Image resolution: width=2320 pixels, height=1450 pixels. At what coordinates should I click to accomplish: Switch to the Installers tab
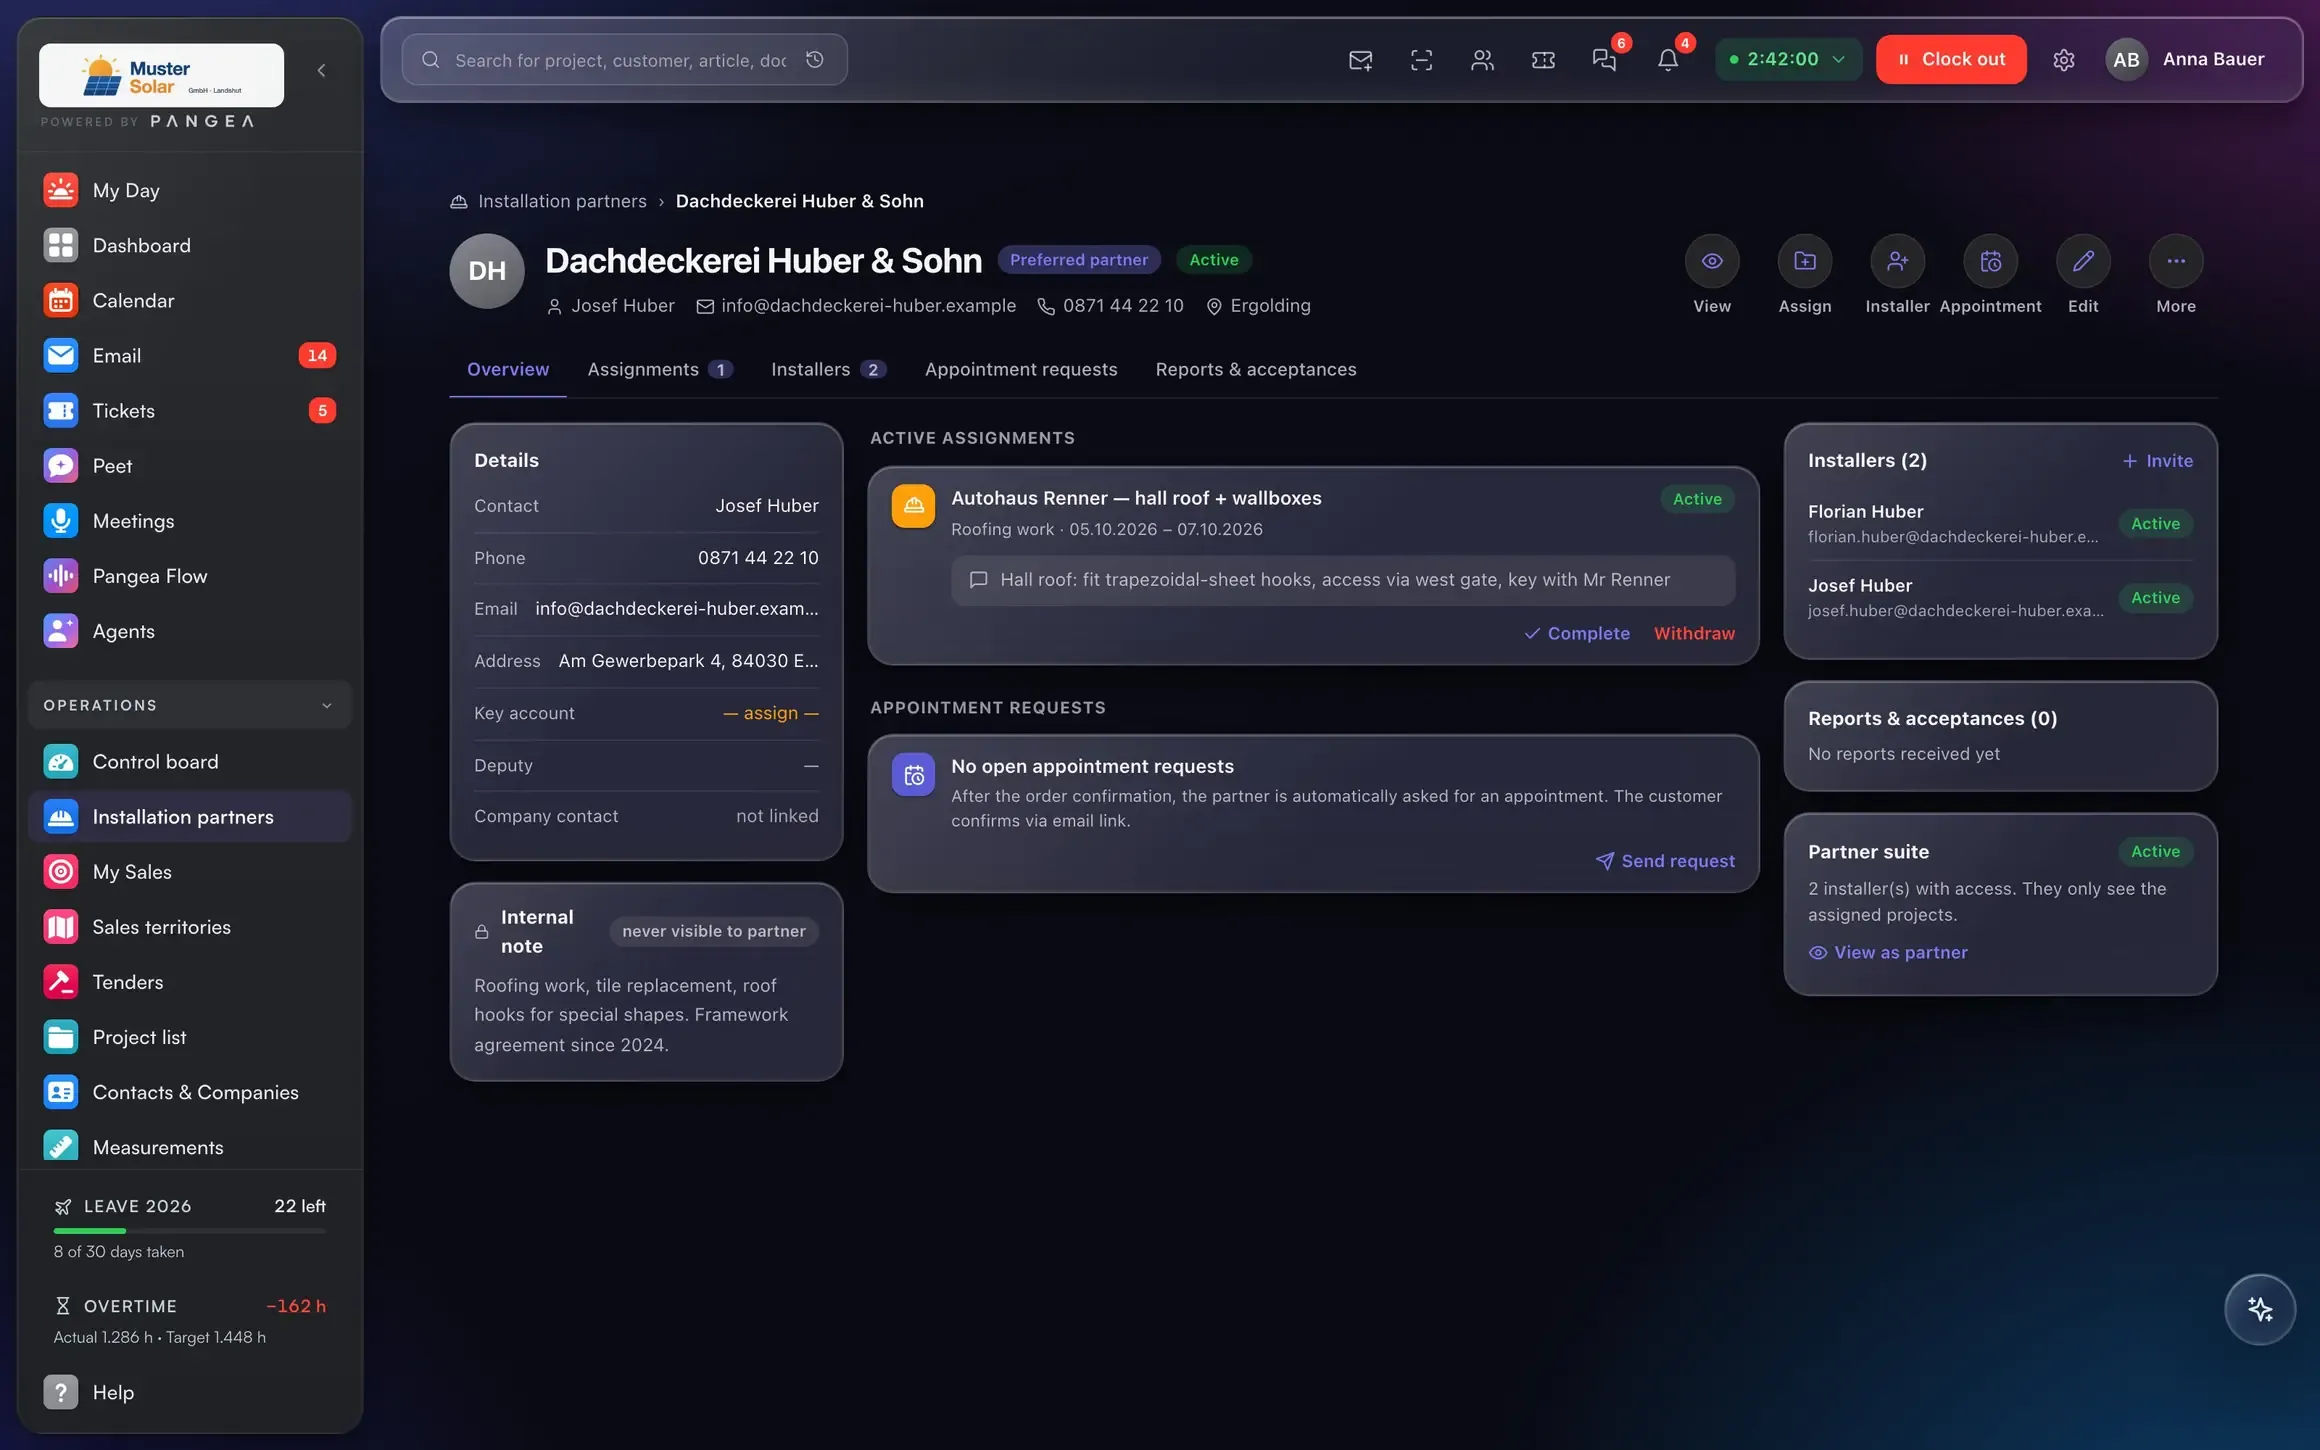pos(829,370)
